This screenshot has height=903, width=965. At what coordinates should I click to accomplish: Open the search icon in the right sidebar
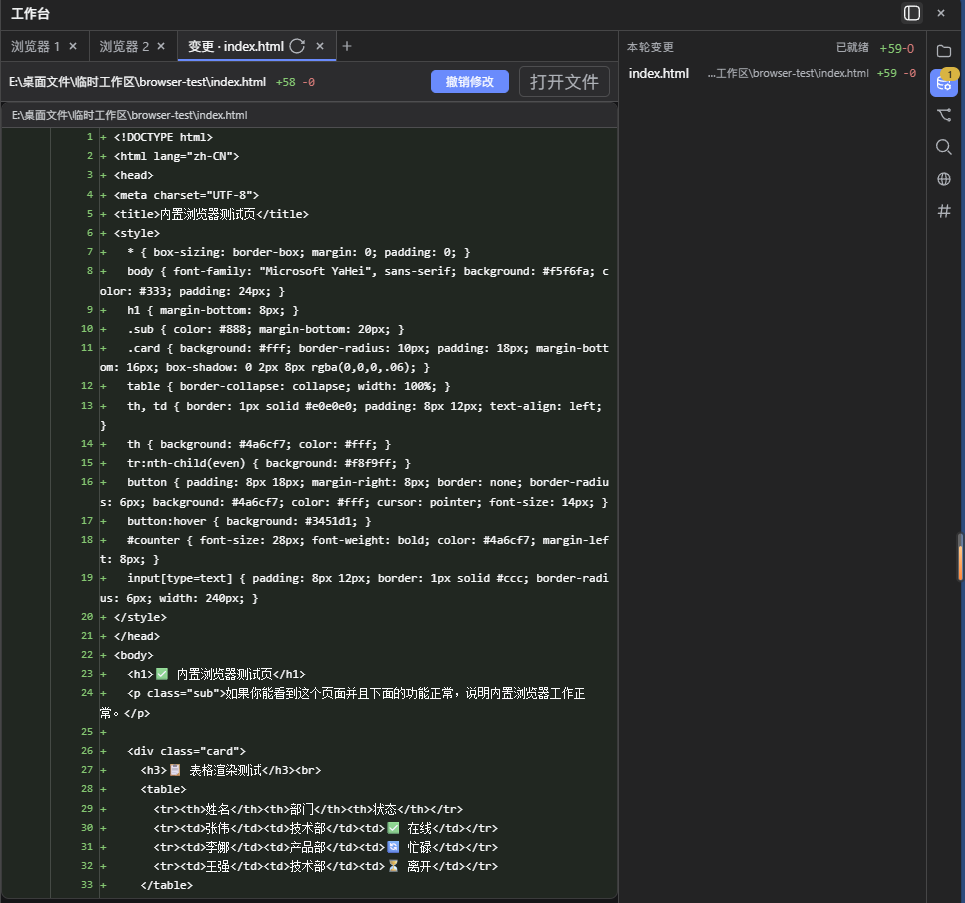click(x=944, y=146)
